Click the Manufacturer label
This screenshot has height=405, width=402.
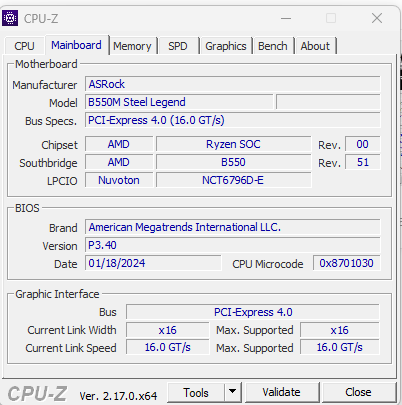pyautogui.click(x=45, y=85)
